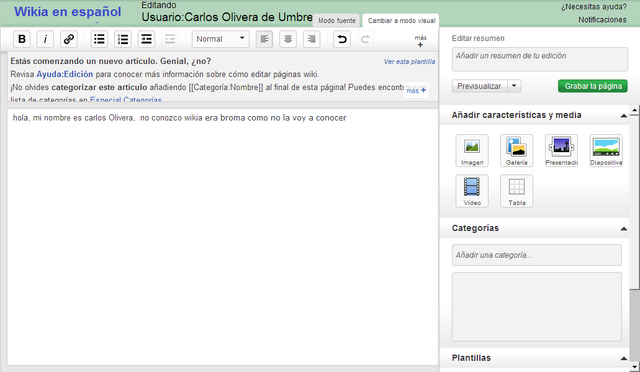Open the Ayuda:Edición help link
Viewport: 640px width, 372px height.
[65, 74]
